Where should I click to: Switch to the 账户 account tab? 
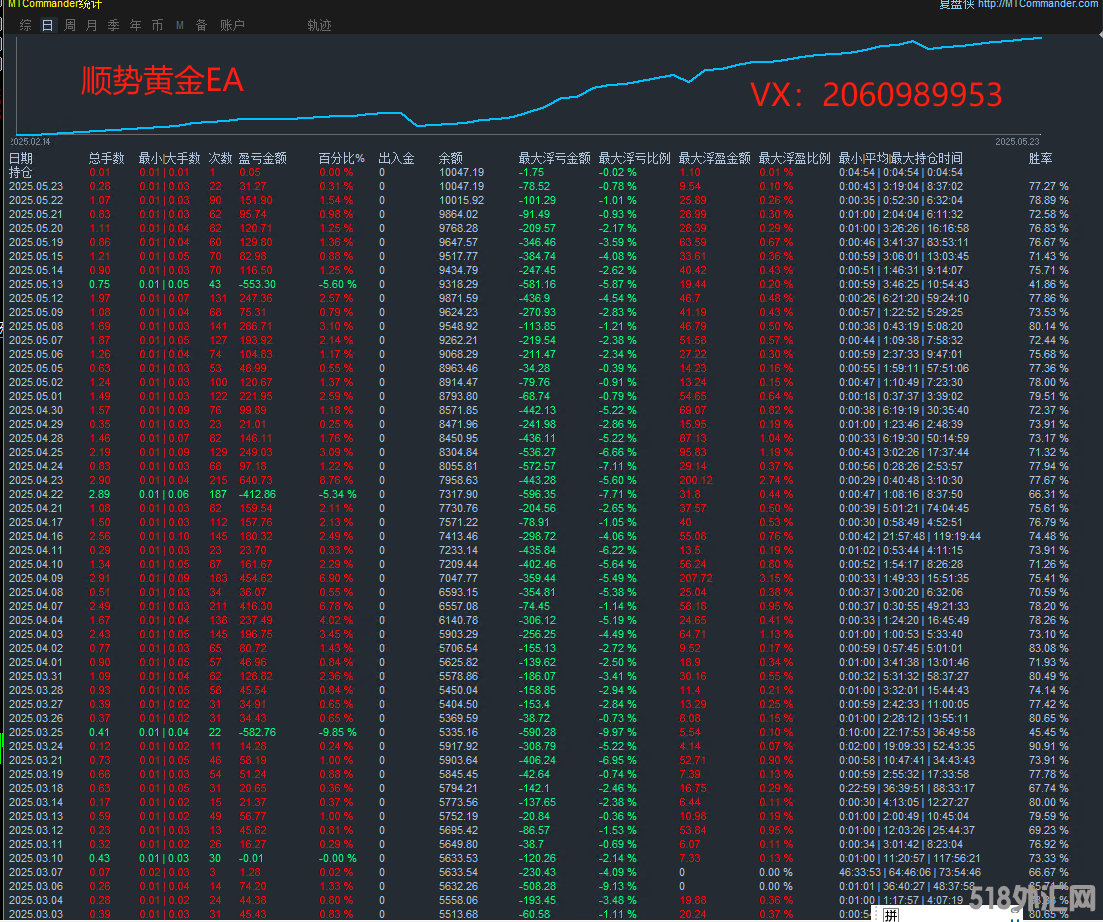[232, 25]
